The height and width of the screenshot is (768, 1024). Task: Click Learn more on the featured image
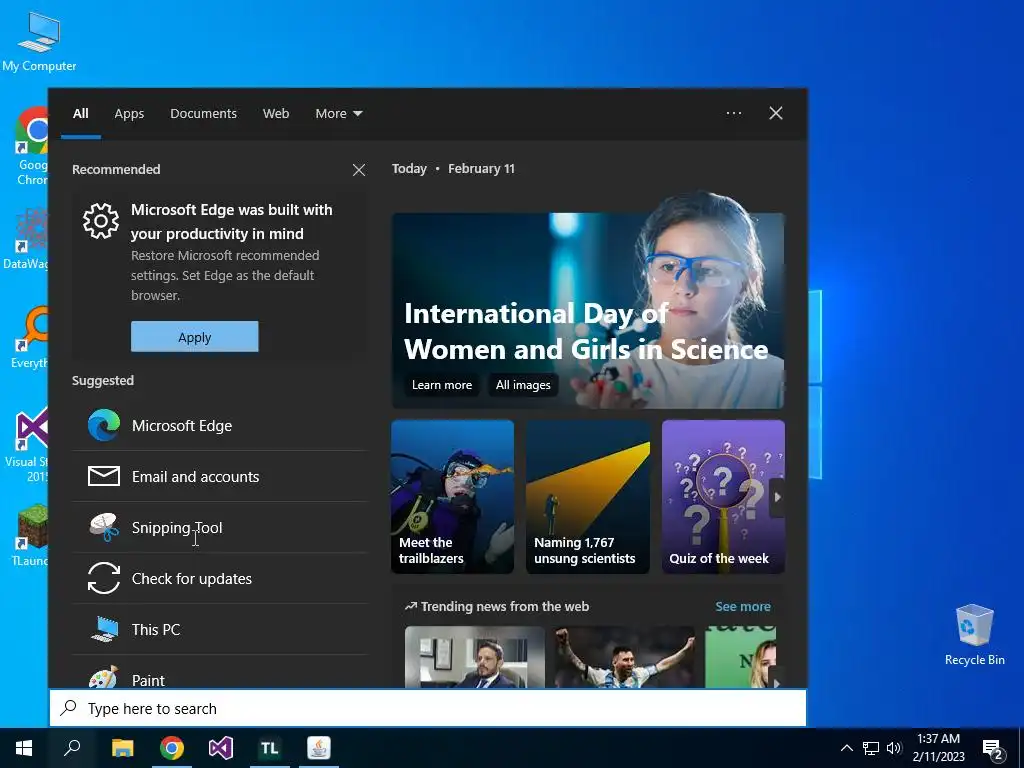[441, 385]
